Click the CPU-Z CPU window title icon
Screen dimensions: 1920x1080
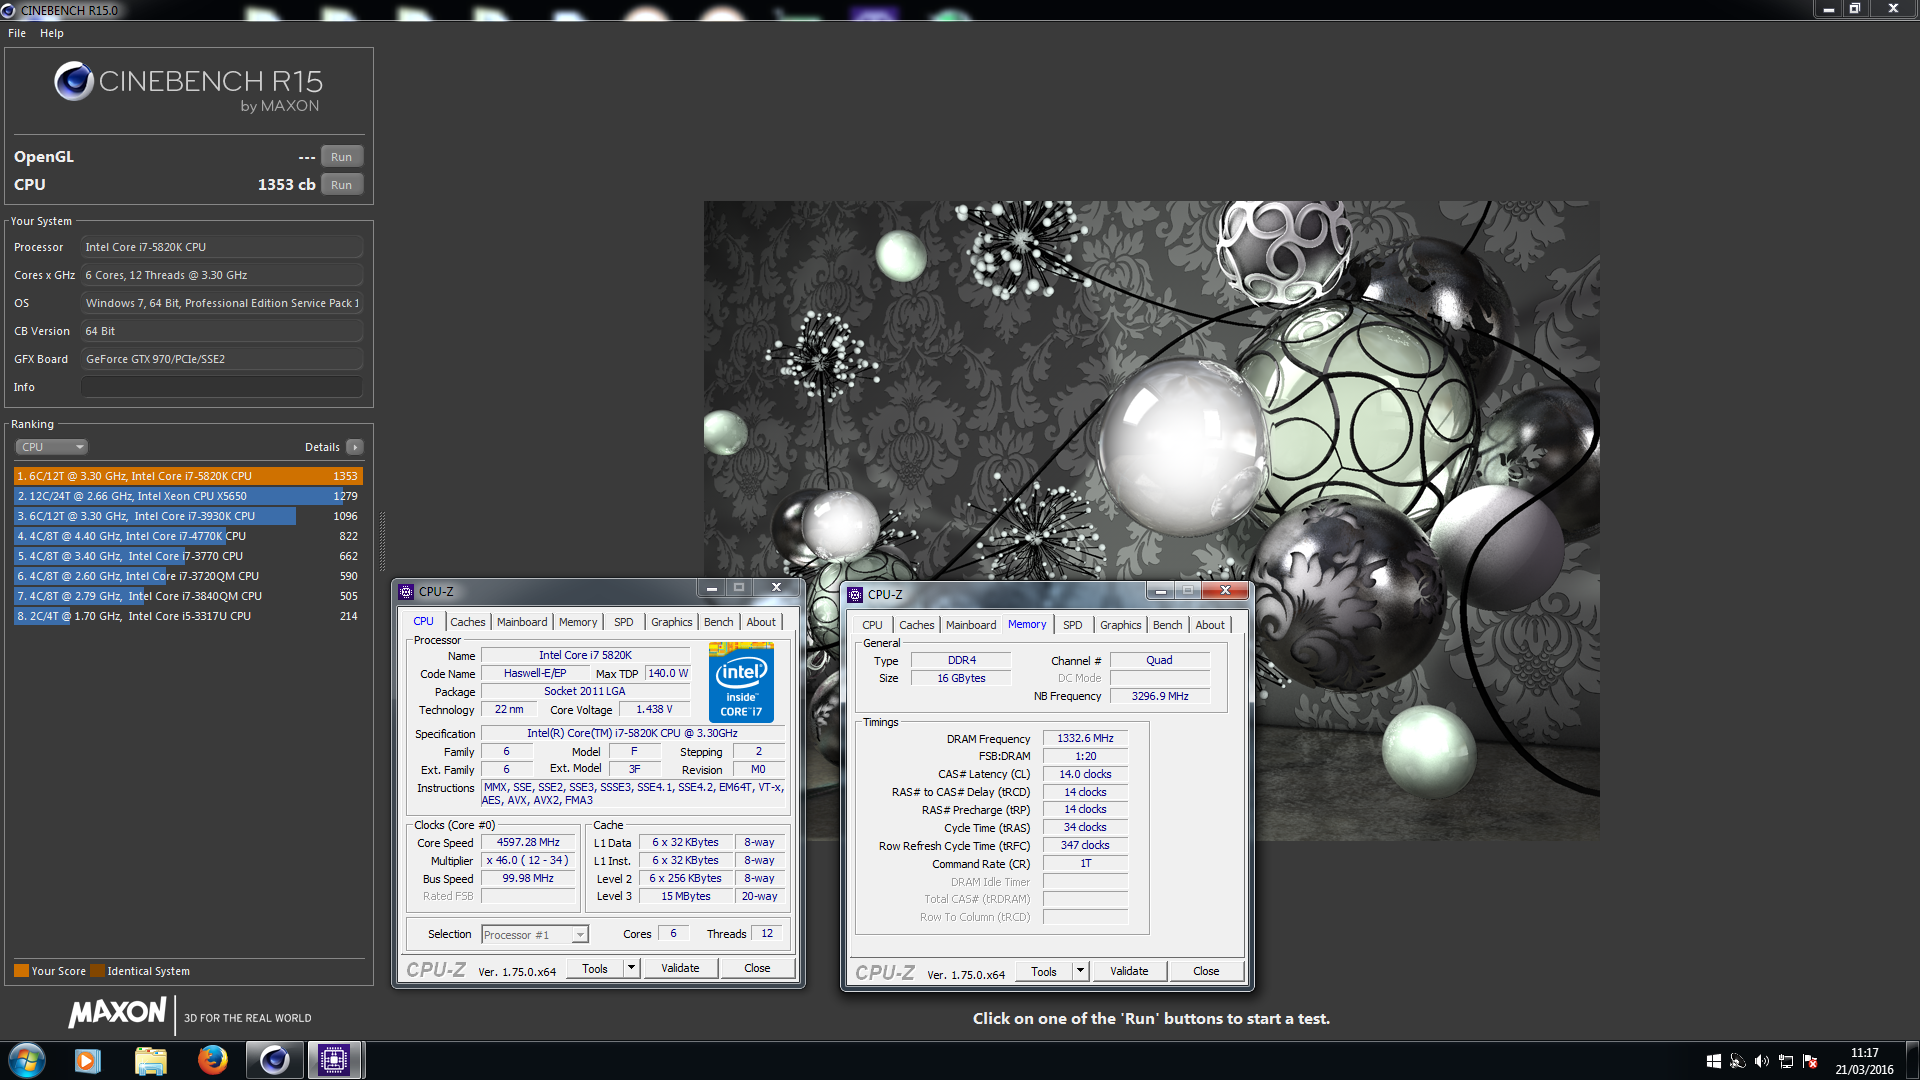pos(406,592)
